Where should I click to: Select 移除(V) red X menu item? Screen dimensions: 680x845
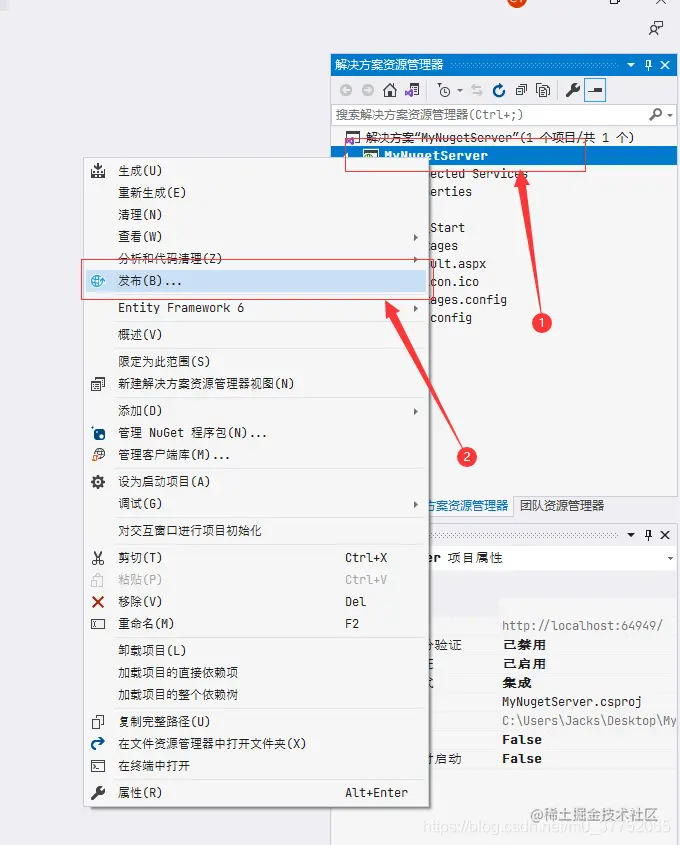point(256,602)
